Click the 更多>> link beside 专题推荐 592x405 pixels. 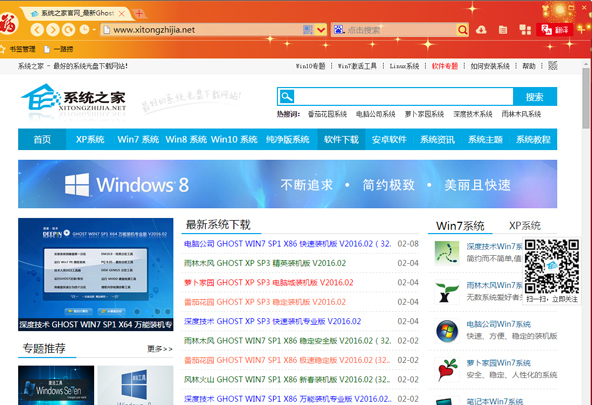pyautogui.click(x=160, y=349)
